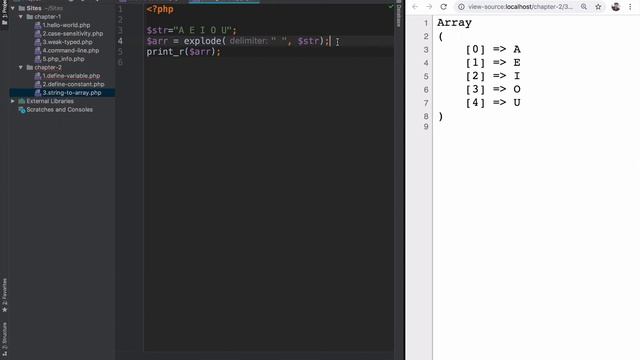
Task: Select 3.string-to-array.php in project tree
Action: pyautogui.click(x=72, y=93)
